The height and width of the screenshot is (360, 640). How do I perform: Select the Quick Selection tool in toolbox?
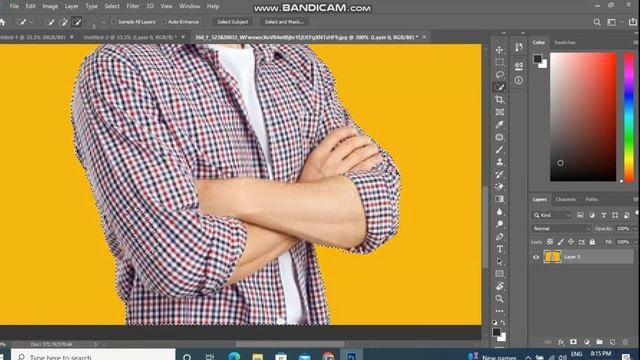(x=499, y=87)
